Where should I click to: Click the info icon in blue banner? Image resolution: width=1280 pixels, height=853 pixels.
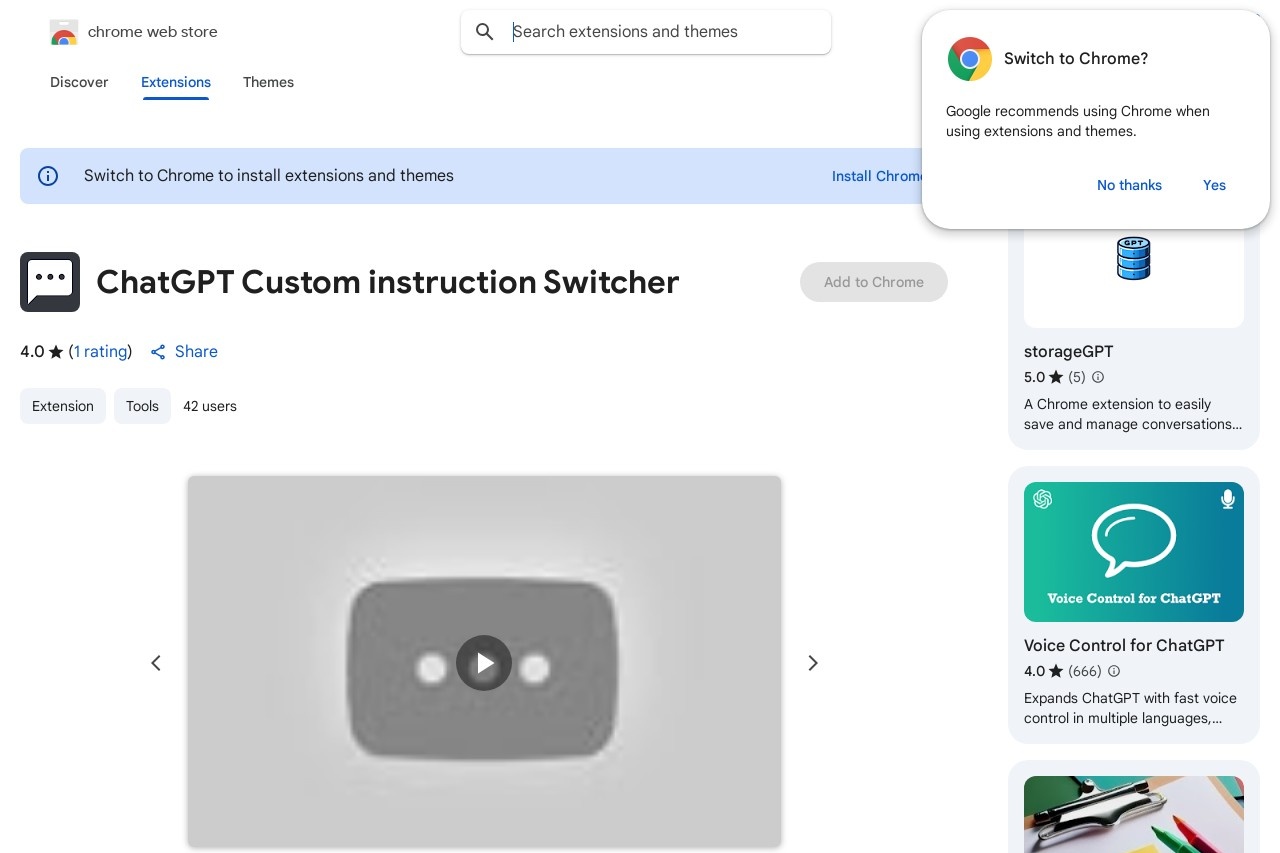pyautogui.click(x=48, y=176)
